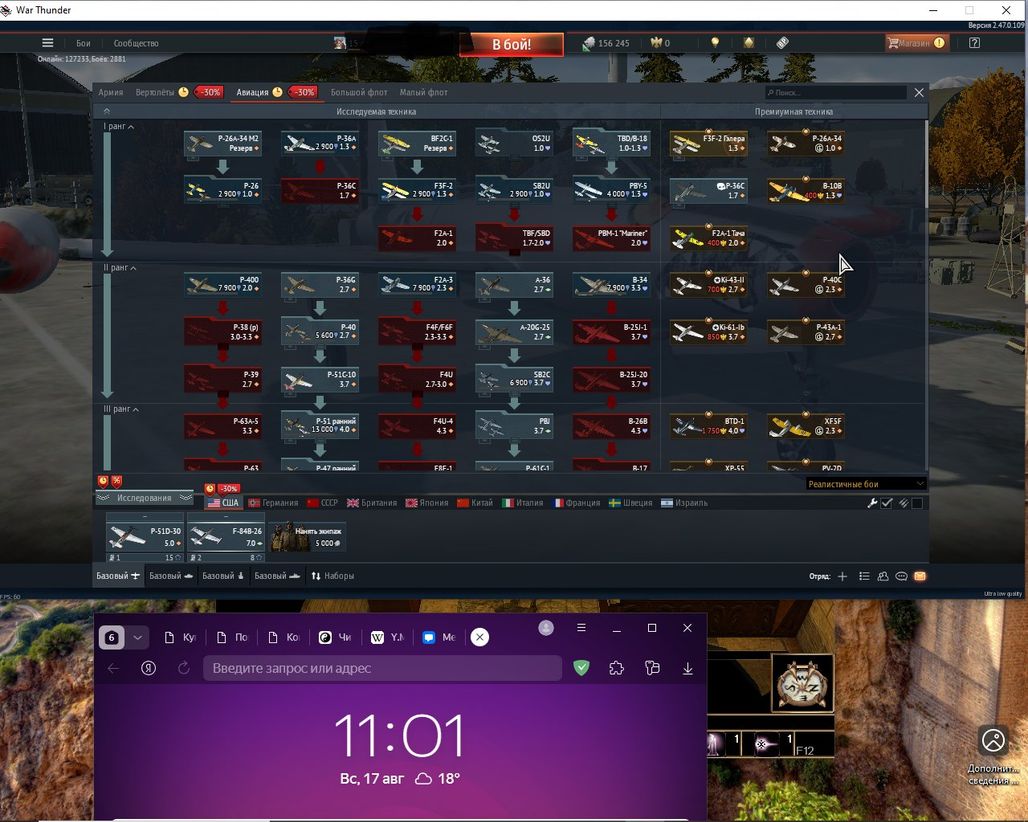The width and height of the screenshot is (1028, 822).
Task: Select the «СССР» nation tab
Action: click(x=323, y=503)
